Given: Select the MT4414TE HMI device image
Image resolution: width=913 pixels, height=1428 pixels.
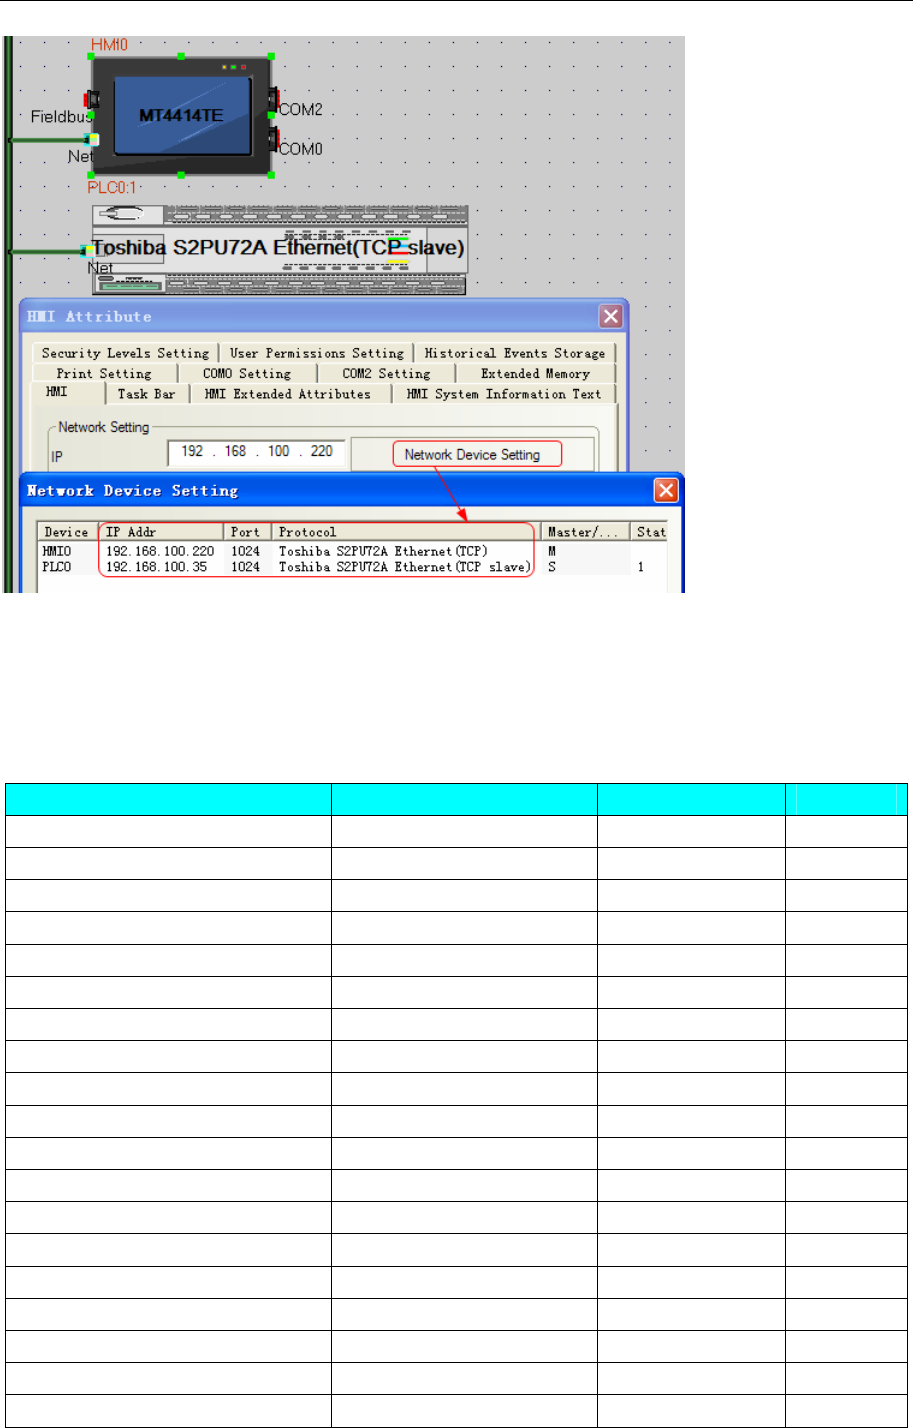Looking at the screenshot, I should (181, 116).
